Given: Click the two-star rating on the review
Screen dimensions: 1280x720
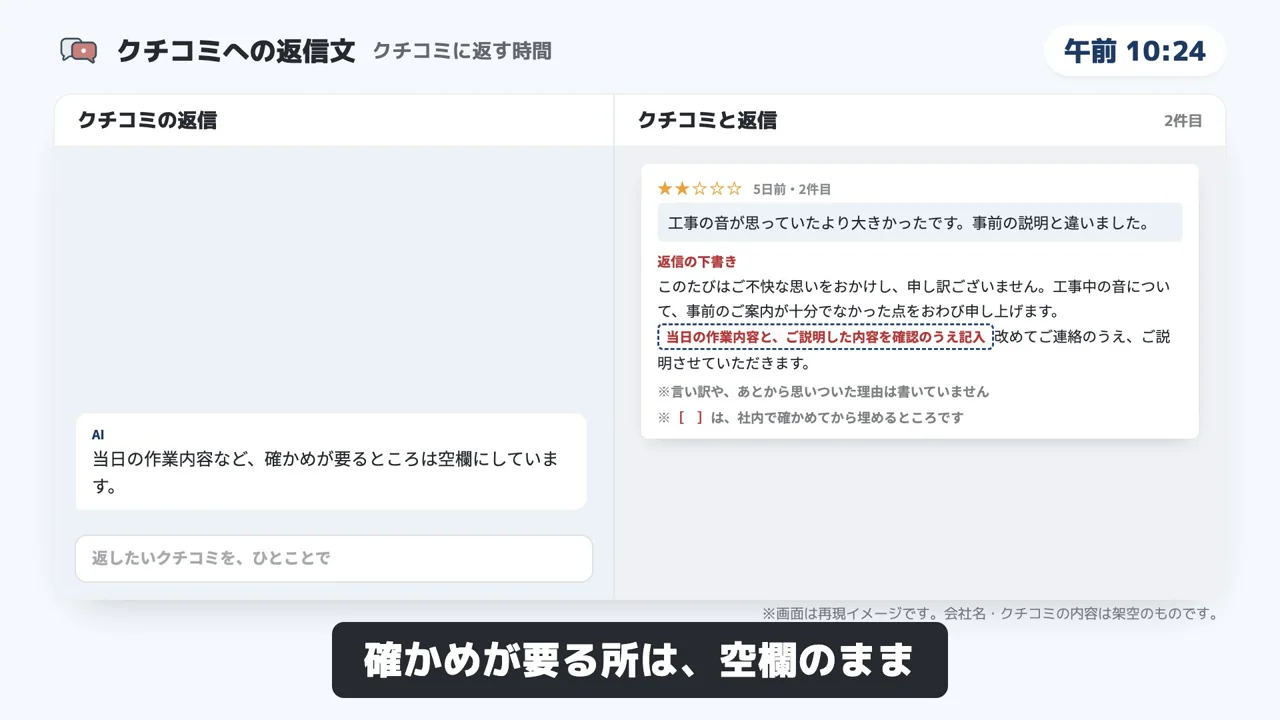Looking at the screenshot, I should (699, 189).
